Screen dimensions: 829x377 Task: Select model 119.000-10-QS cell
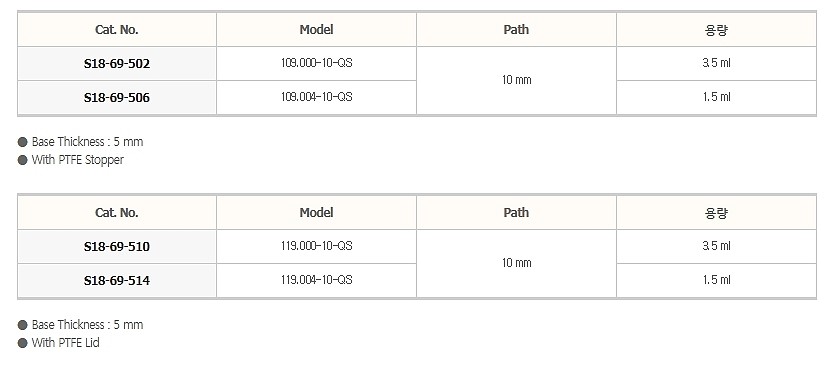click(x=317, y=246)
